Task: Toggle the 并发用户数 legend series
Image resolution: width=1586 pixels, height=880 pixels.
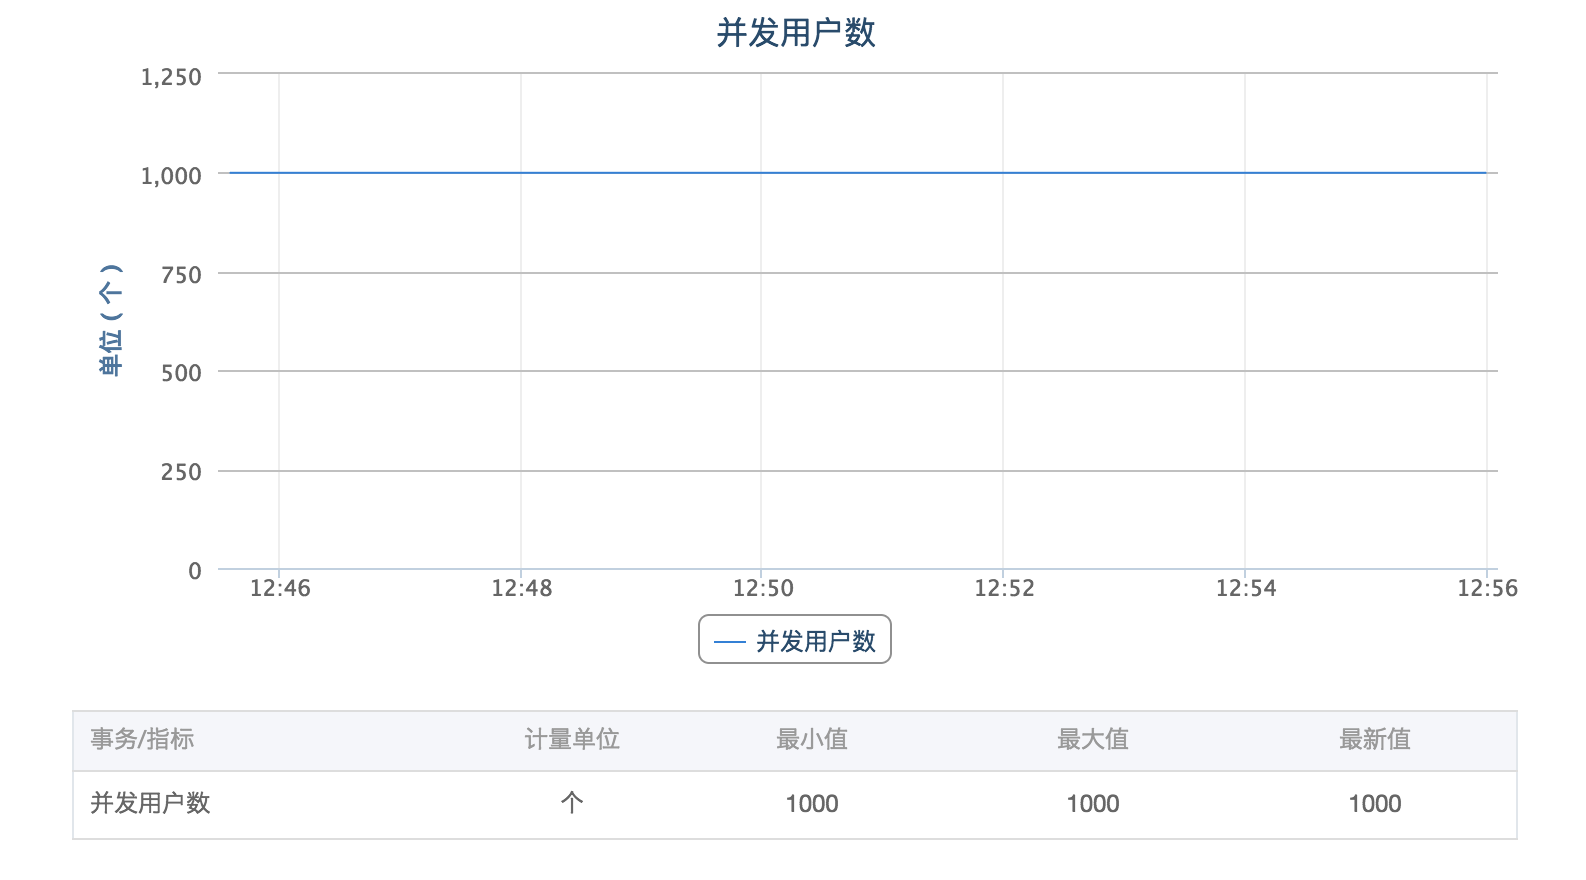Action: coord(795,640)
